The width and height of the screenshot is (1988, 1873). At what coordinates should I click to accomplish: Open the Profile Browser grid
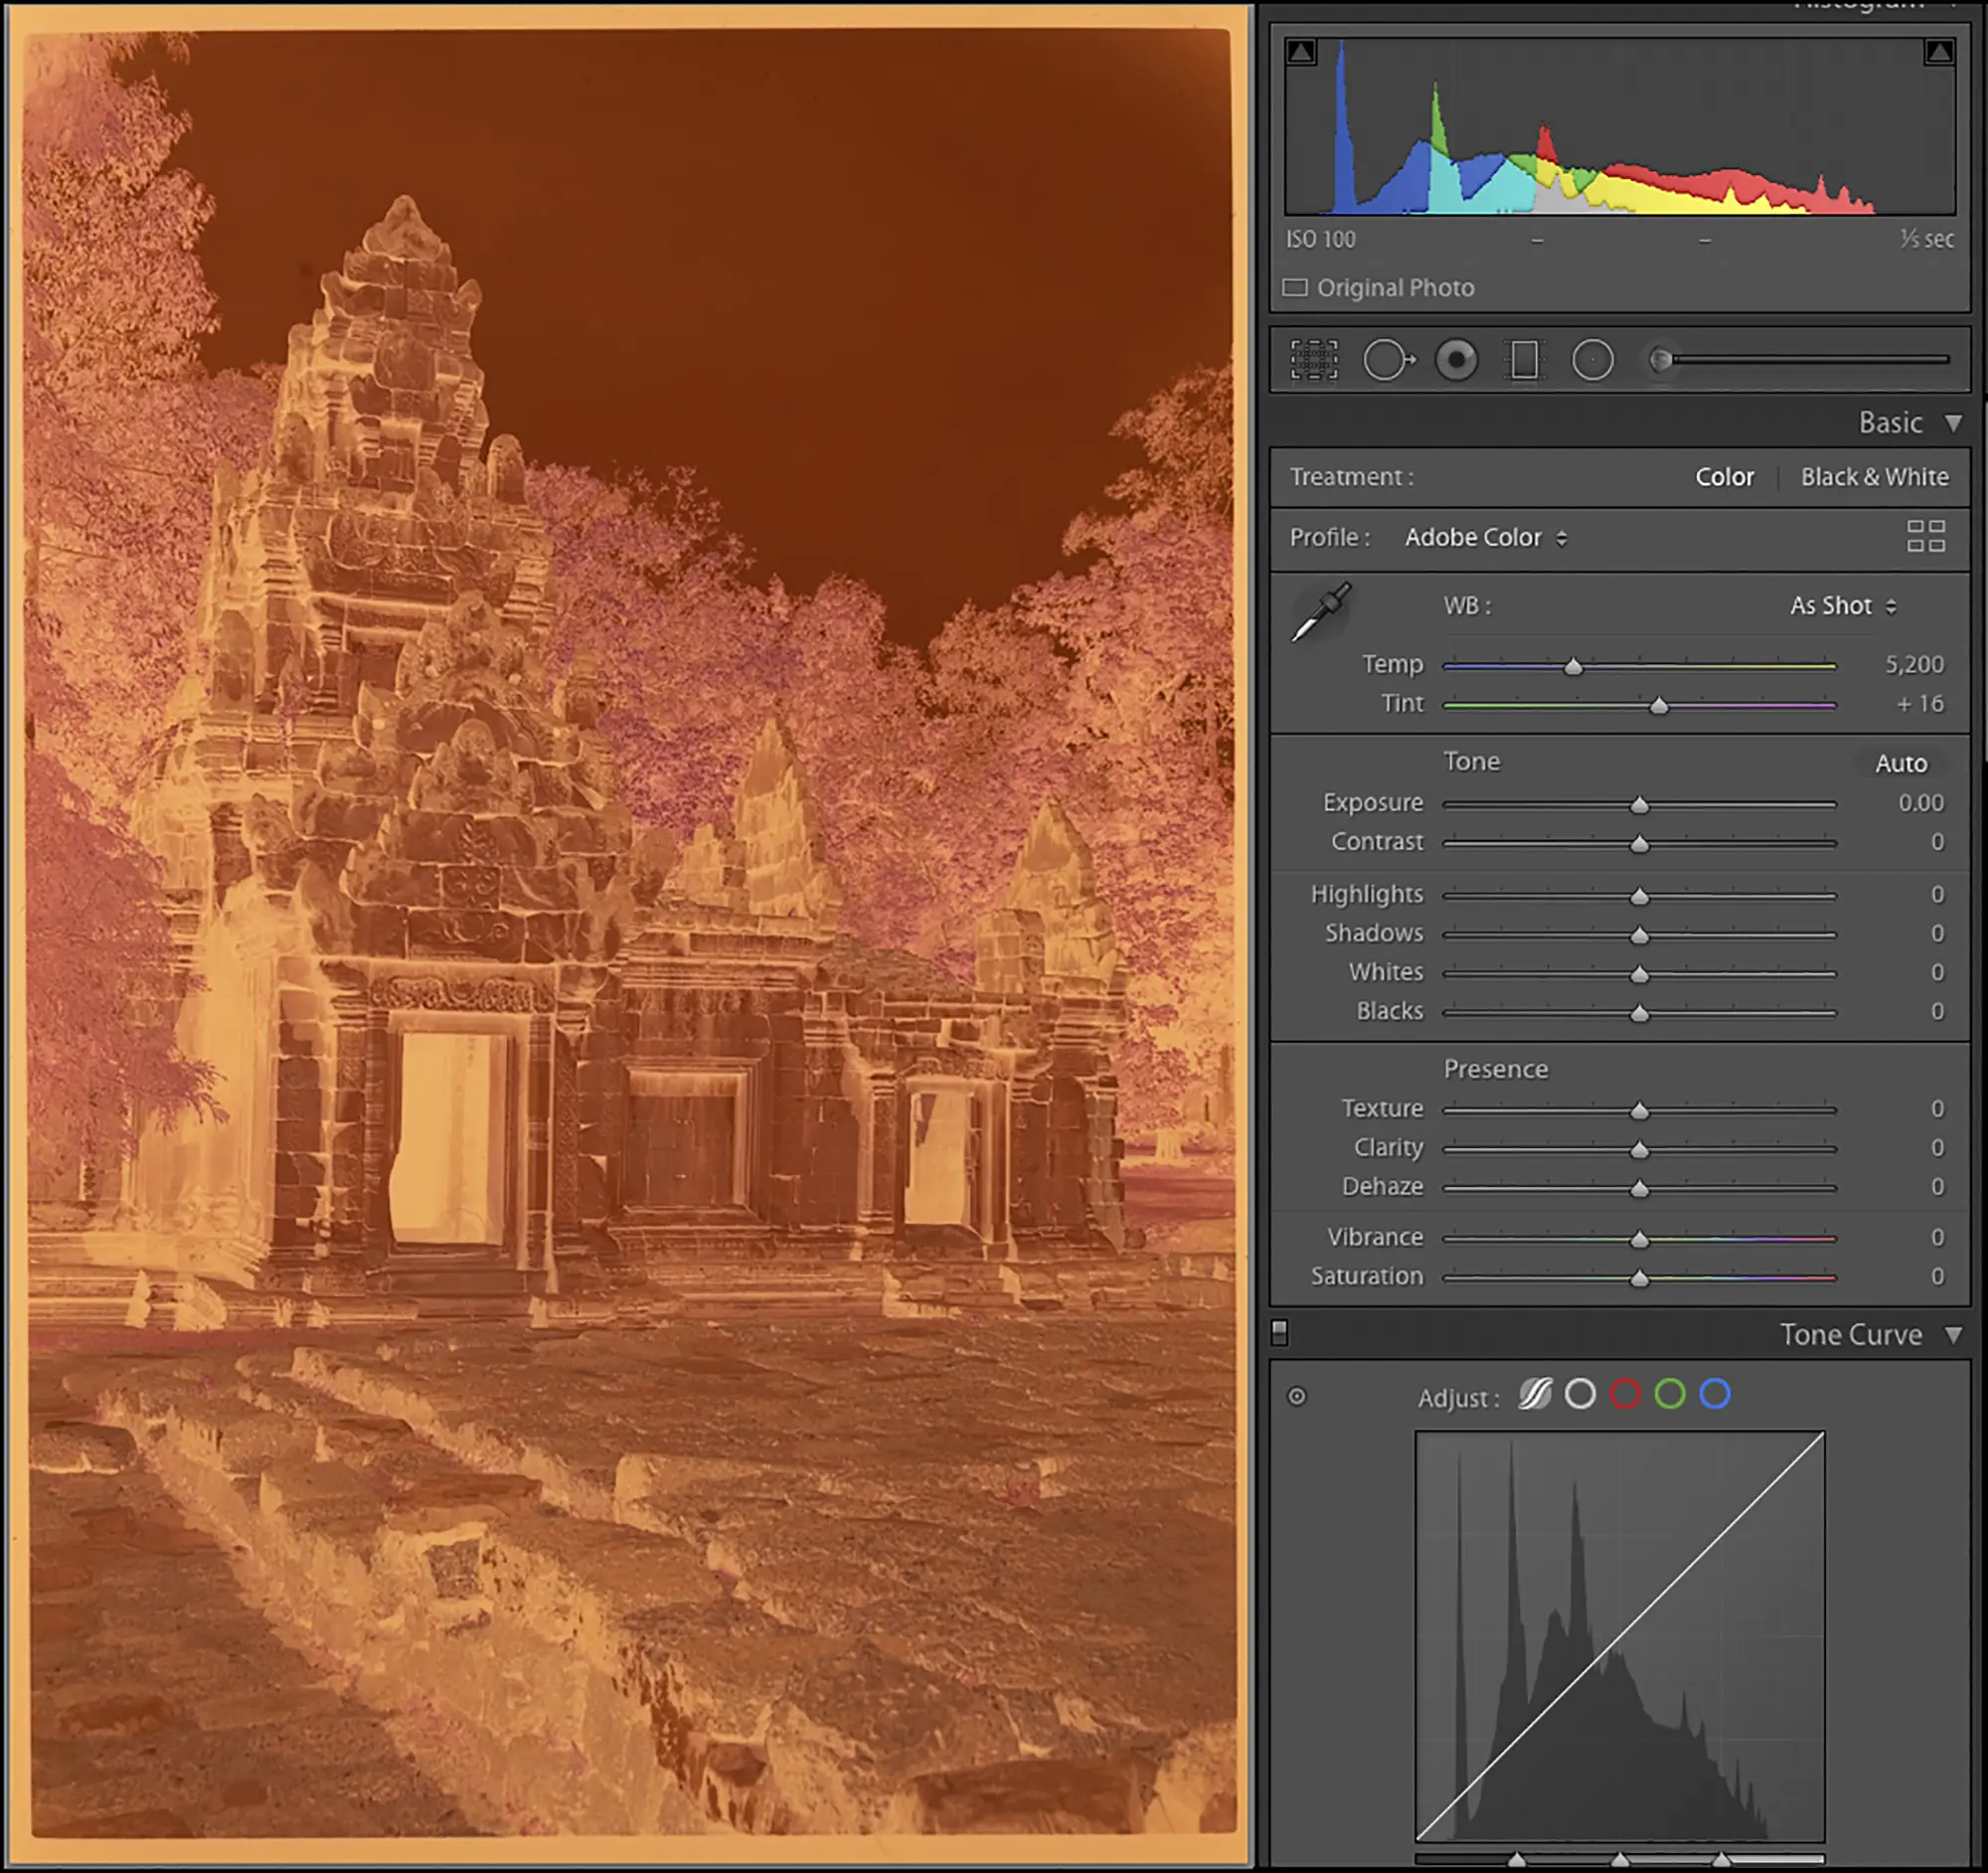[x=1926, y=537]
